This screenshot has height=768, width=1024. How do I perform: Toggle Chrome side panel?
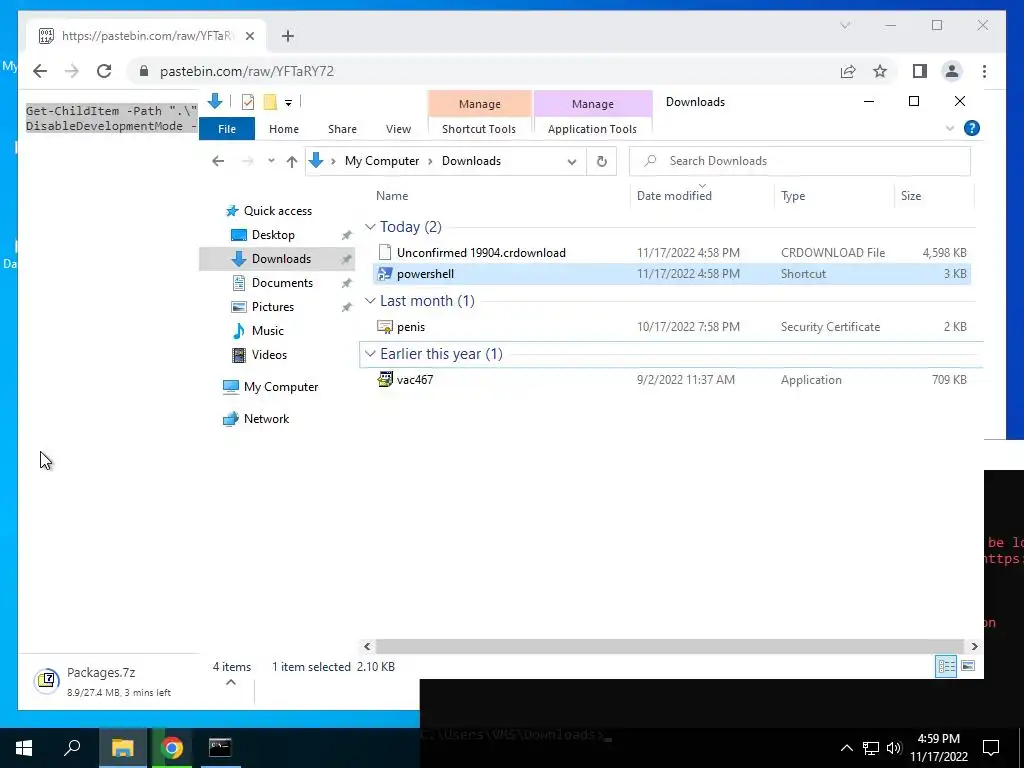(920, 71)
